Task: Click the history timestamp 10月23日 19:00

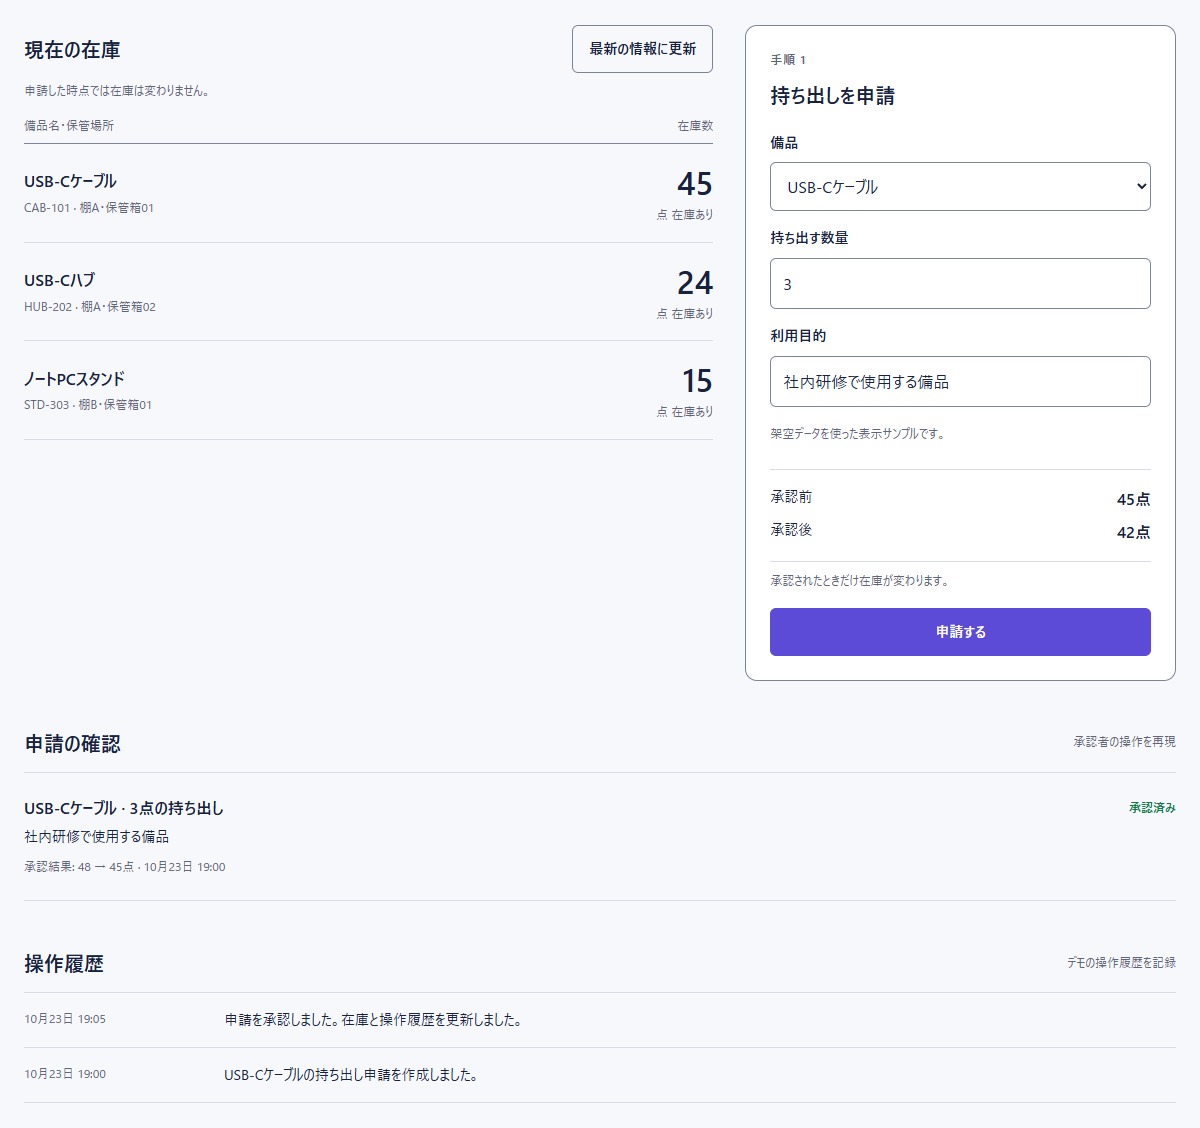Action: [x=65, y=1074]
